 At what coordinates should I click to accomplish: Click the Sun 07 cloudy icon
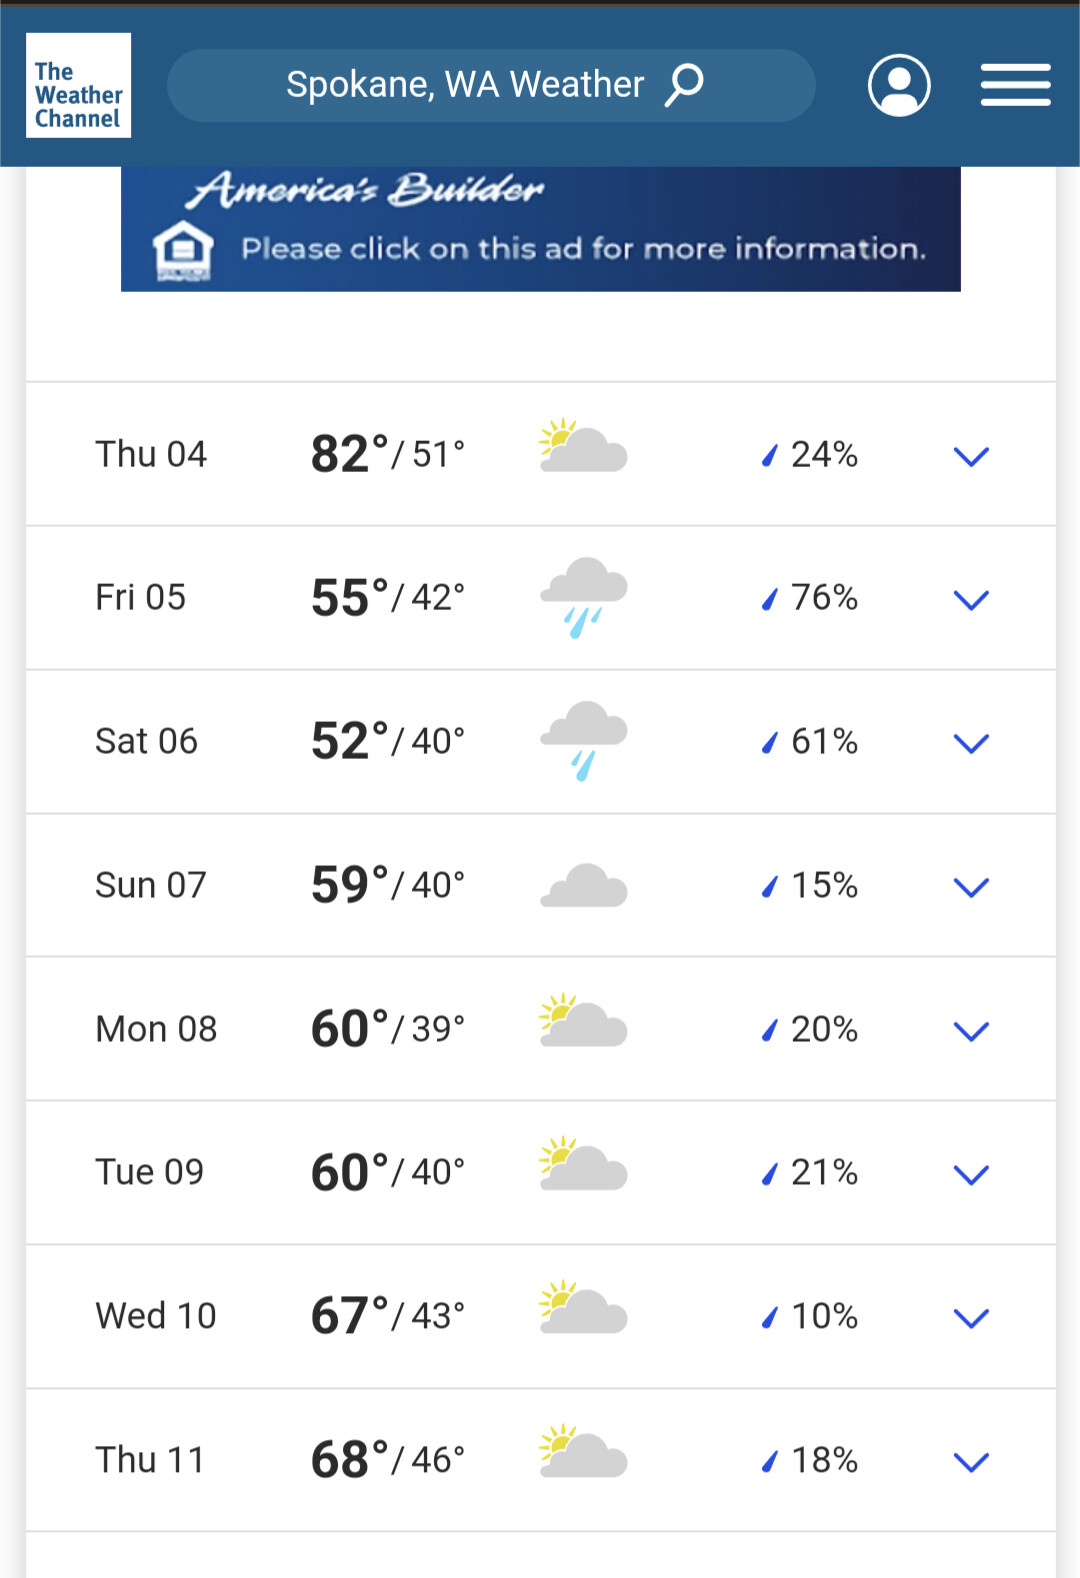point(584,886)
